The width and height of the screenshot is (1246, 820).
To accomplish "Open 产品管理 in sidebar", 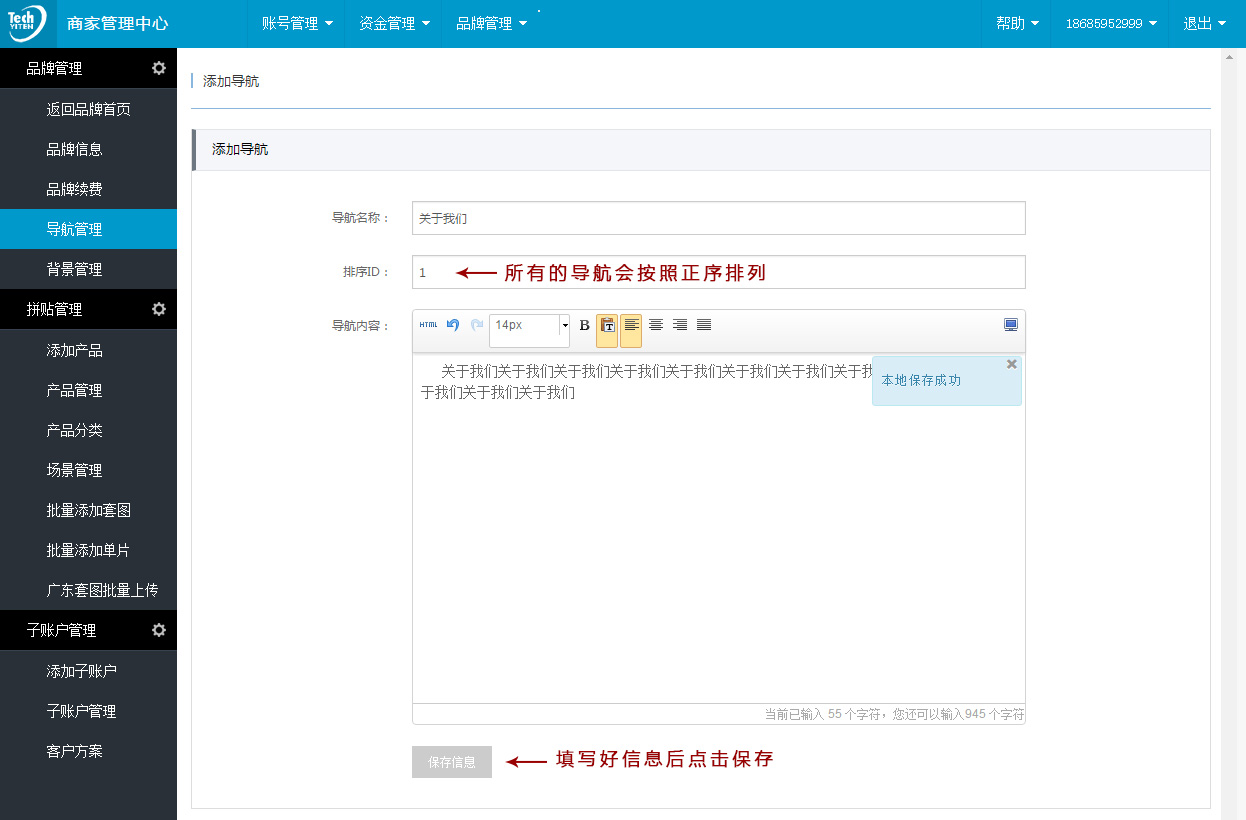I will tap(88, 390).
